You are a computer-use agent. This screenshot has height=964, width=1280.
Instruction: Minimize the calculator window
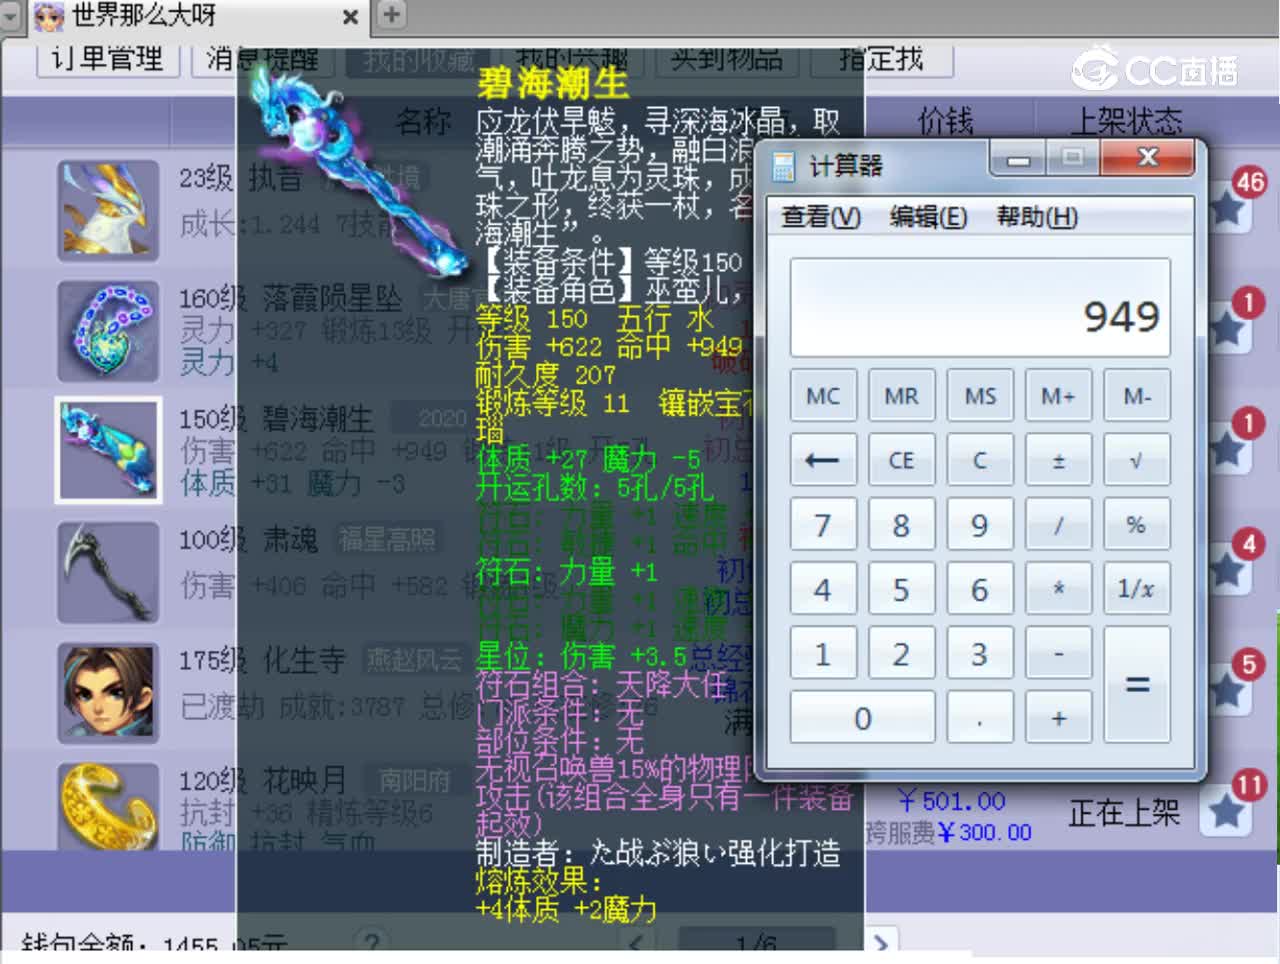coord(1018,159)
